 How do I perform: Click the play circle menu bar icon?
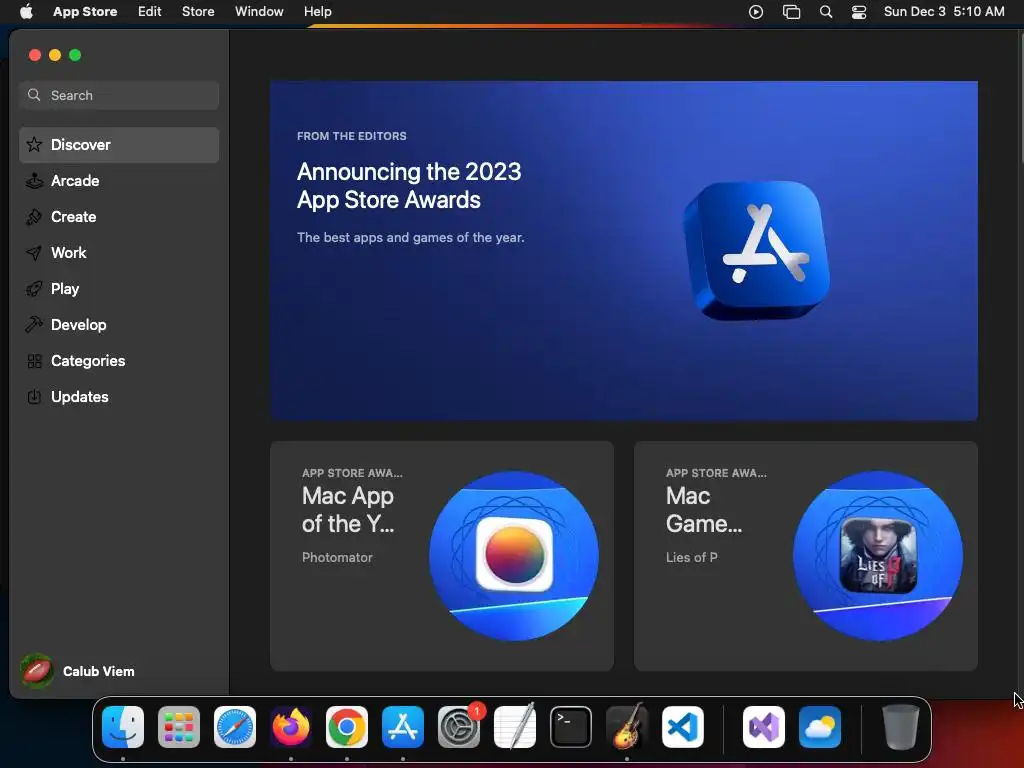(x=756, y=12)
